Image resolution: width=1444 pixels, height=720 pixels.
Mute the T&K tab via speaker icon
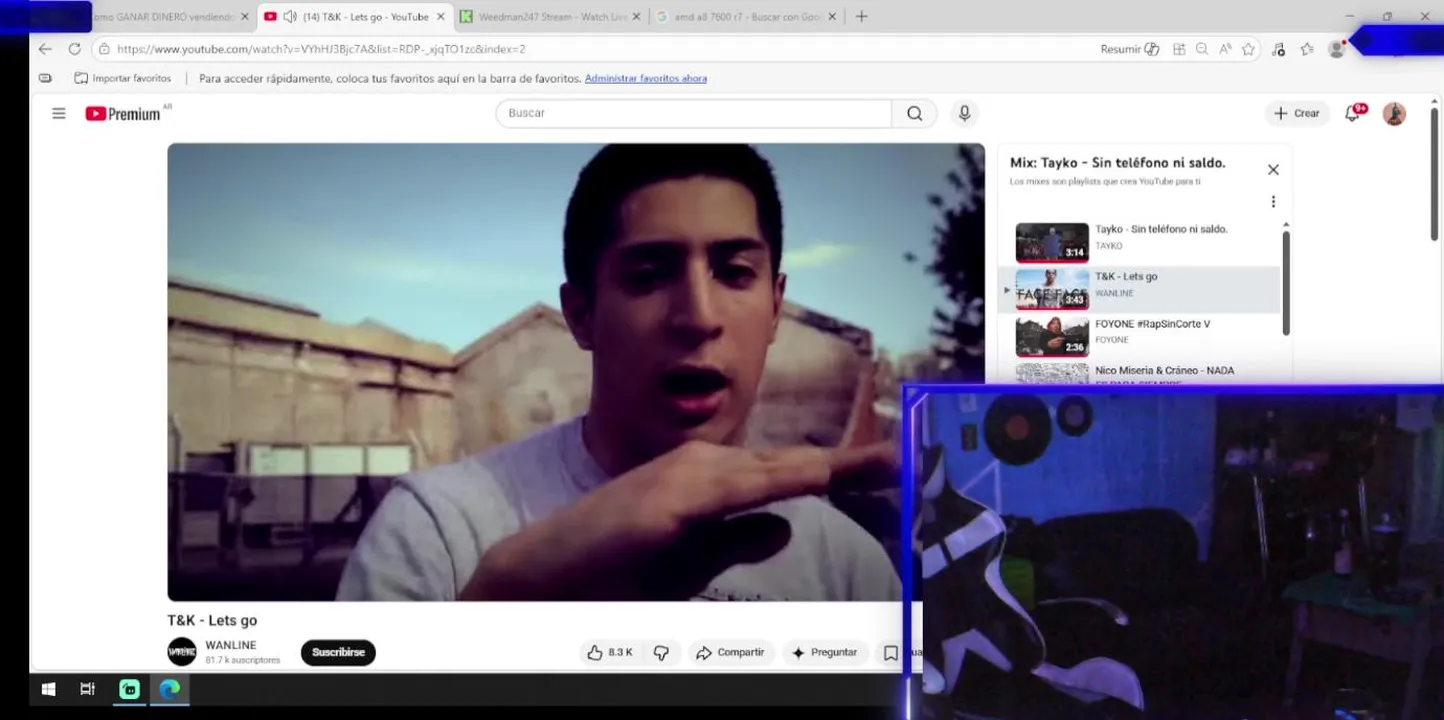click(289, 17)
